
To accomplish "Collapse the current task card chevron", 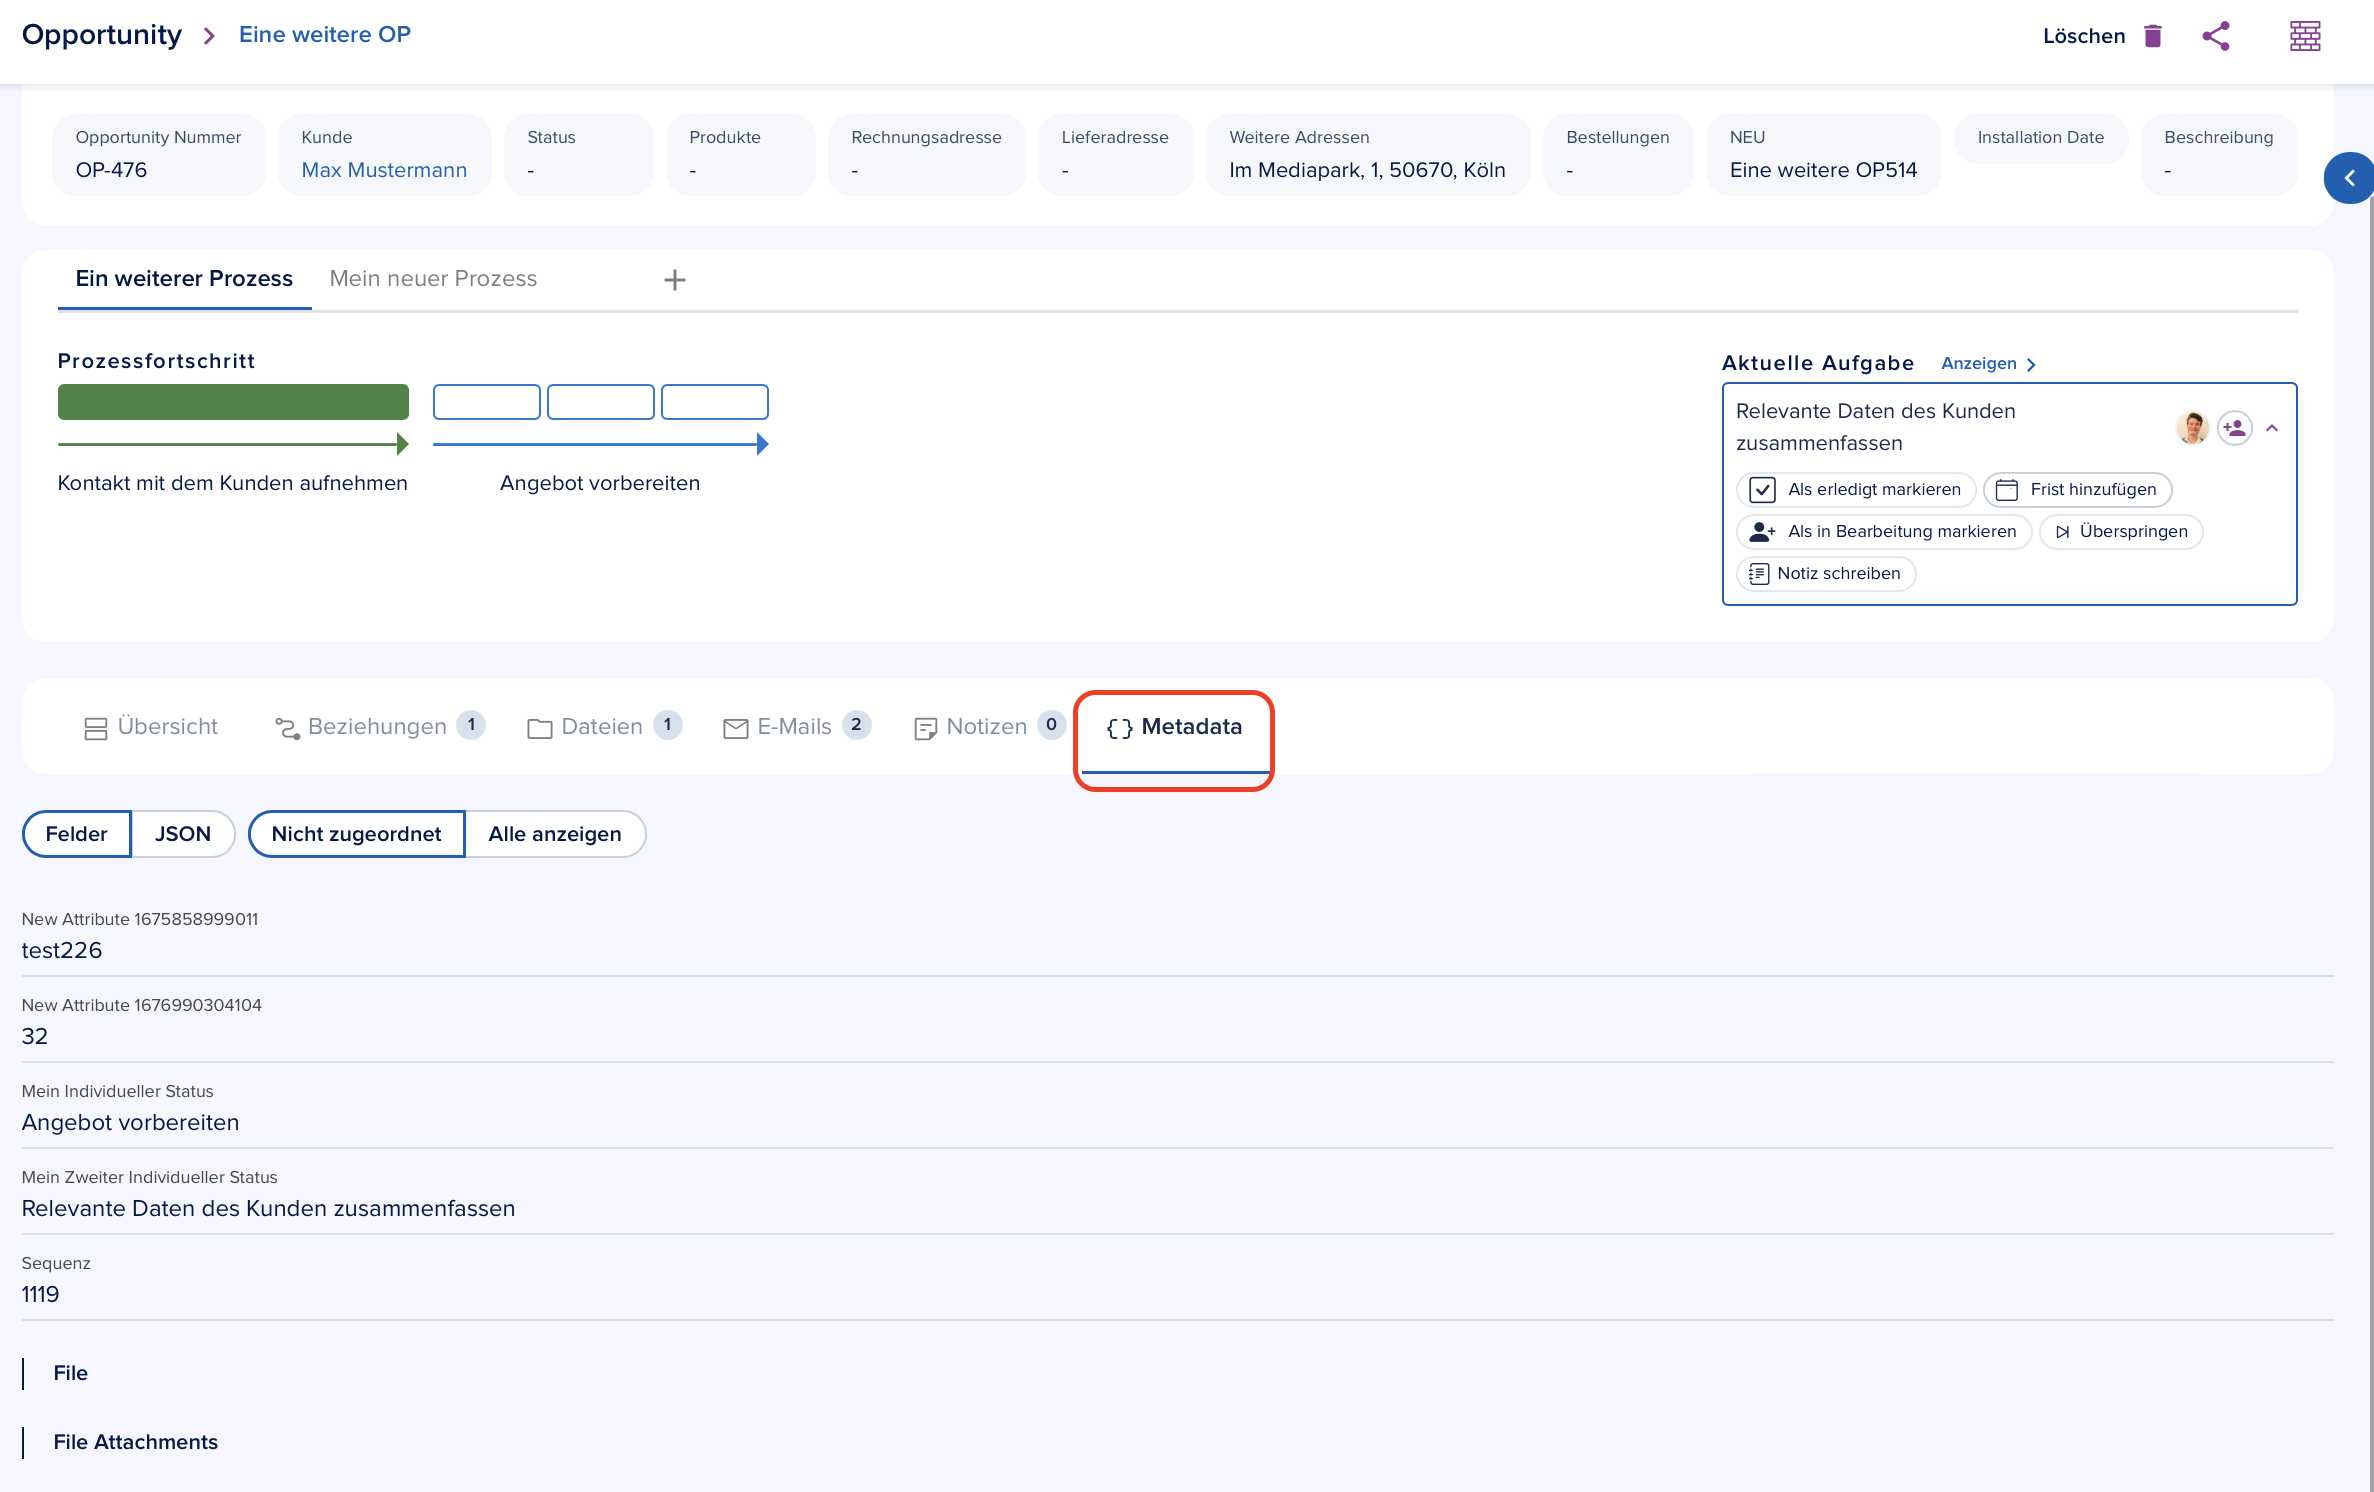I will pyautogui.click(x=2272, y=428).
